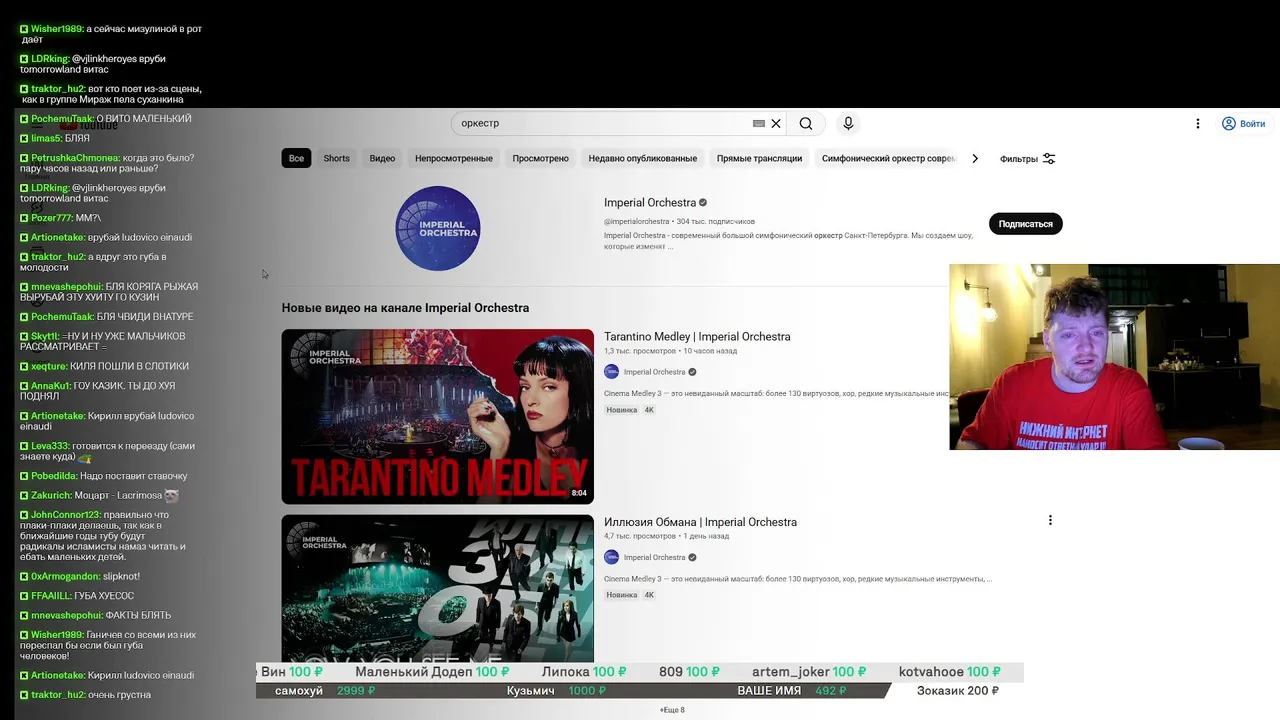
Task: Show more filter chips with right chevron
Action: [x=975, y=158]
